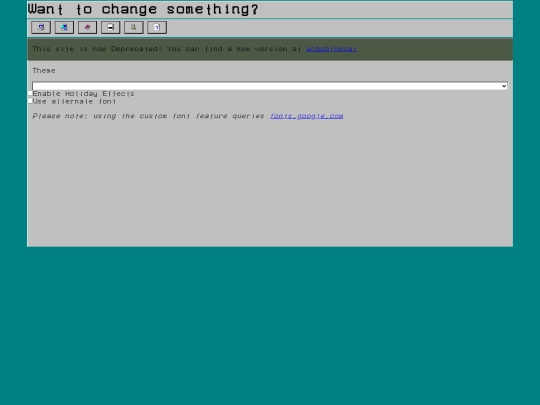The height and width of the screenshot is (405, 540).
Task: Enable Holiday Effects checkbox
Action: 30,93
